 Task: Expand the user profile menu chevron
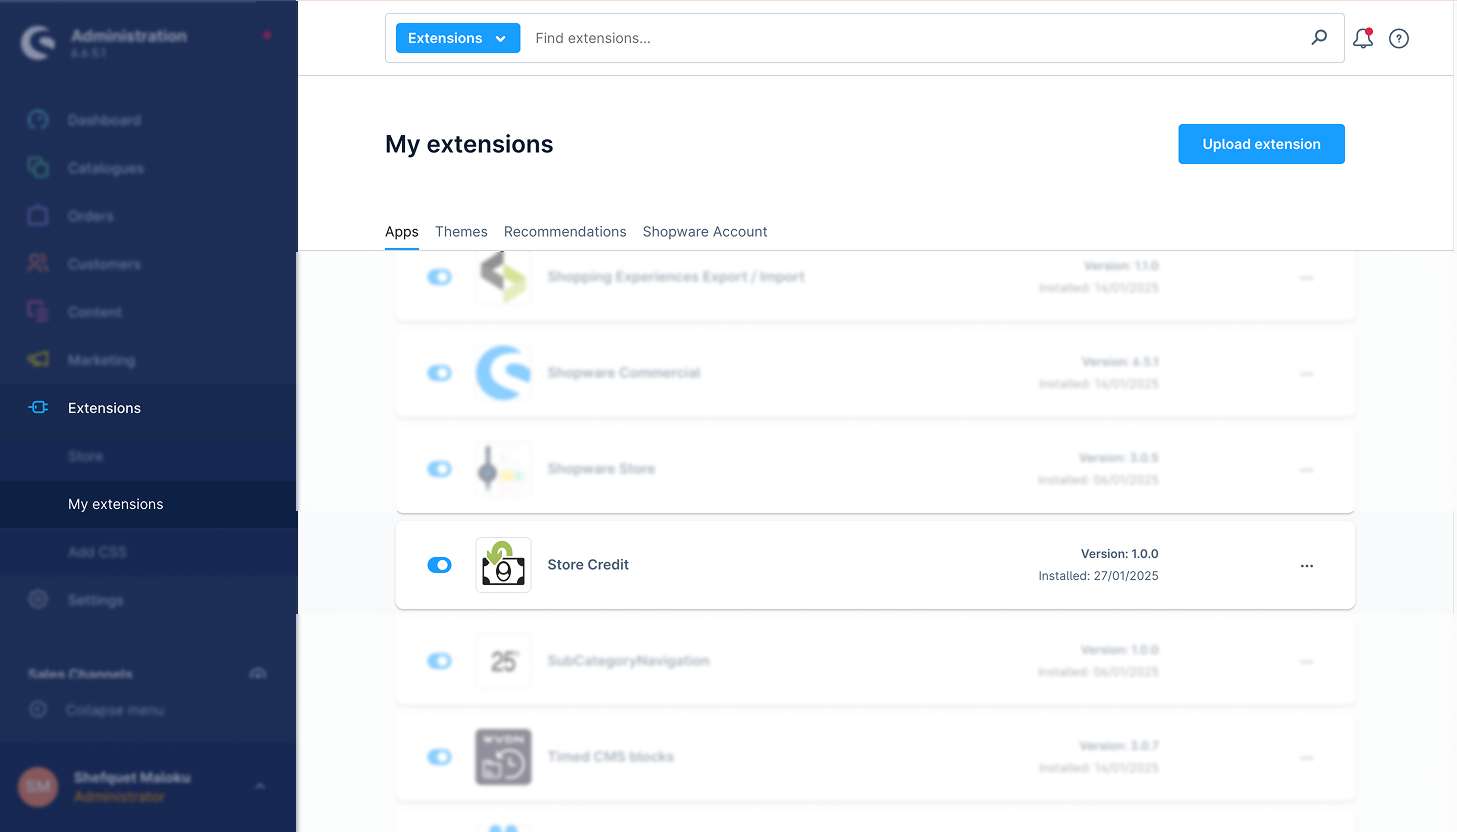pyautogui.click(x=260, y=786)
